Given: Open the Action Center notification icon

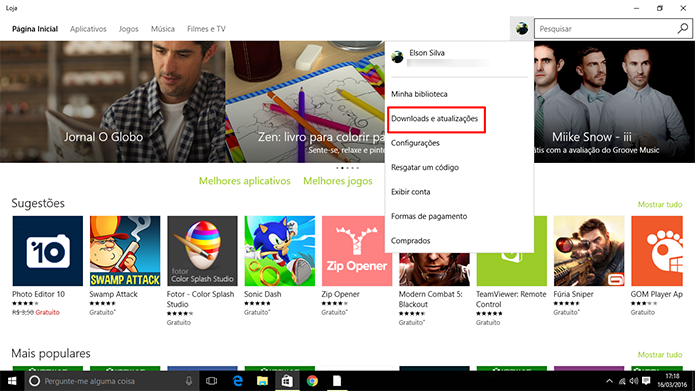Looking at the screenshot, I should pyautogui.click(x=646, y=381).
